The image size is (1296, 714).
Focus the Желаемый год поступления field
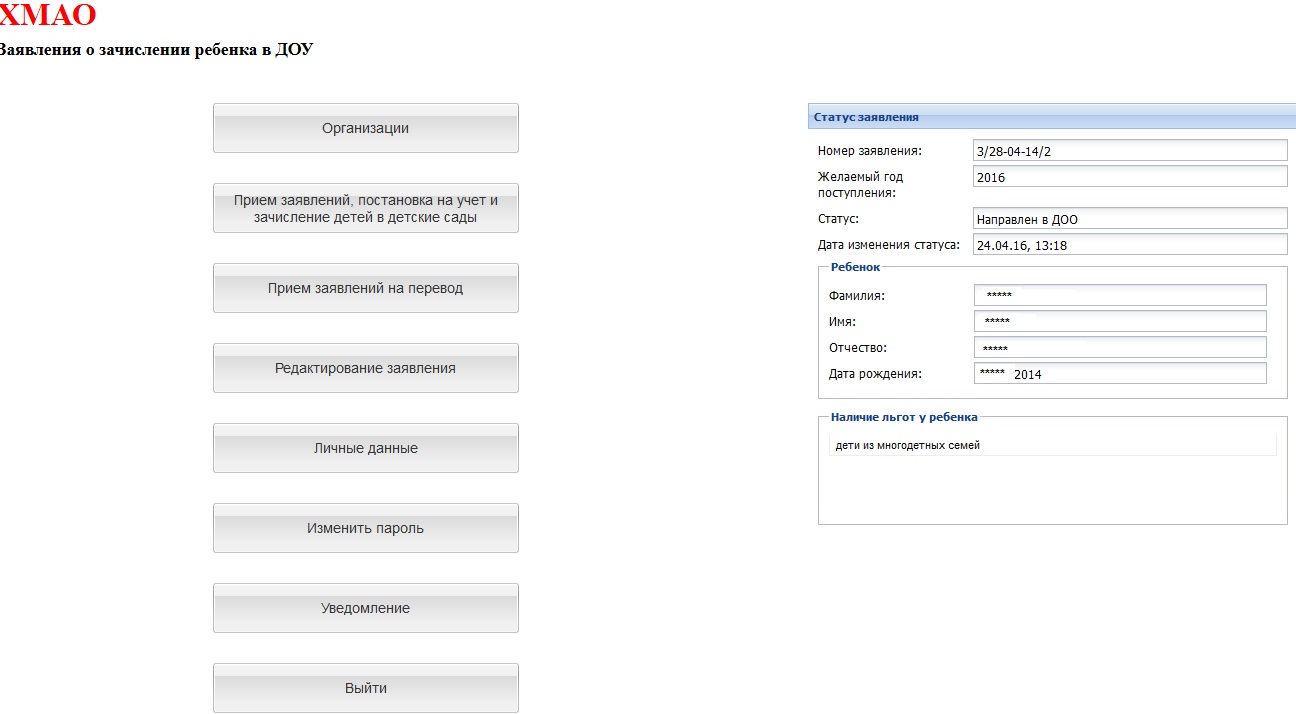[x=1129, y=177]
